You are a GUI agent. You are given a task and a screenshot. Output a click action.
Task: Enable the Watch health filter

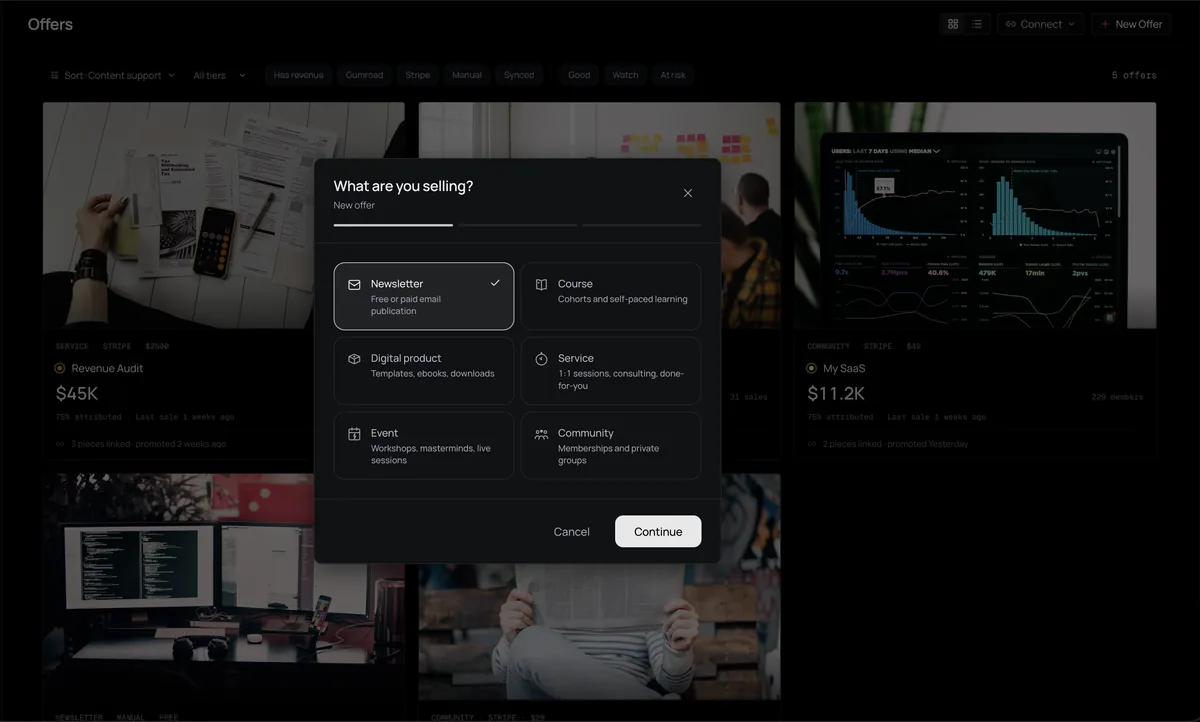tap(625, 75)
